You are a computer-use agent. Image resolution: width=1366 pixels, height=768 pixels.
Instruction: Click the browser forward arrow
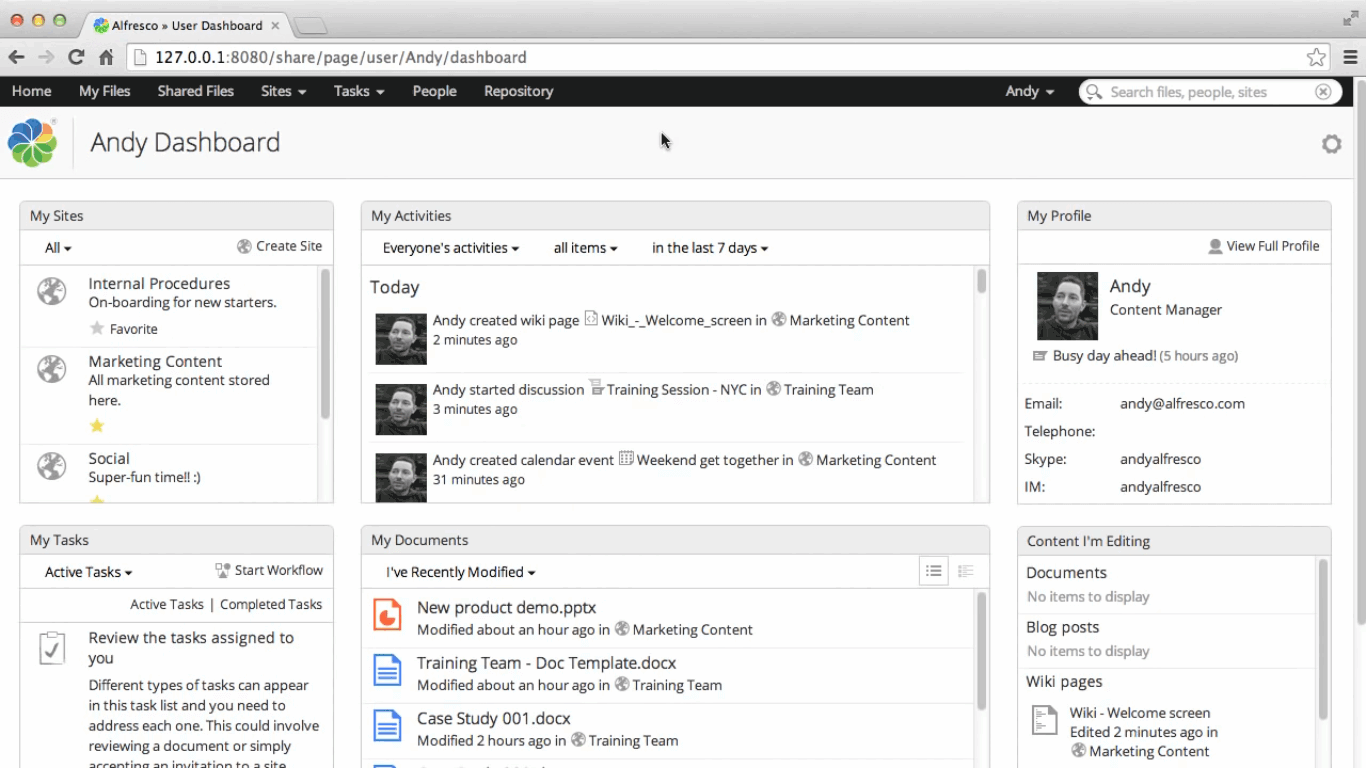[46, 57]
